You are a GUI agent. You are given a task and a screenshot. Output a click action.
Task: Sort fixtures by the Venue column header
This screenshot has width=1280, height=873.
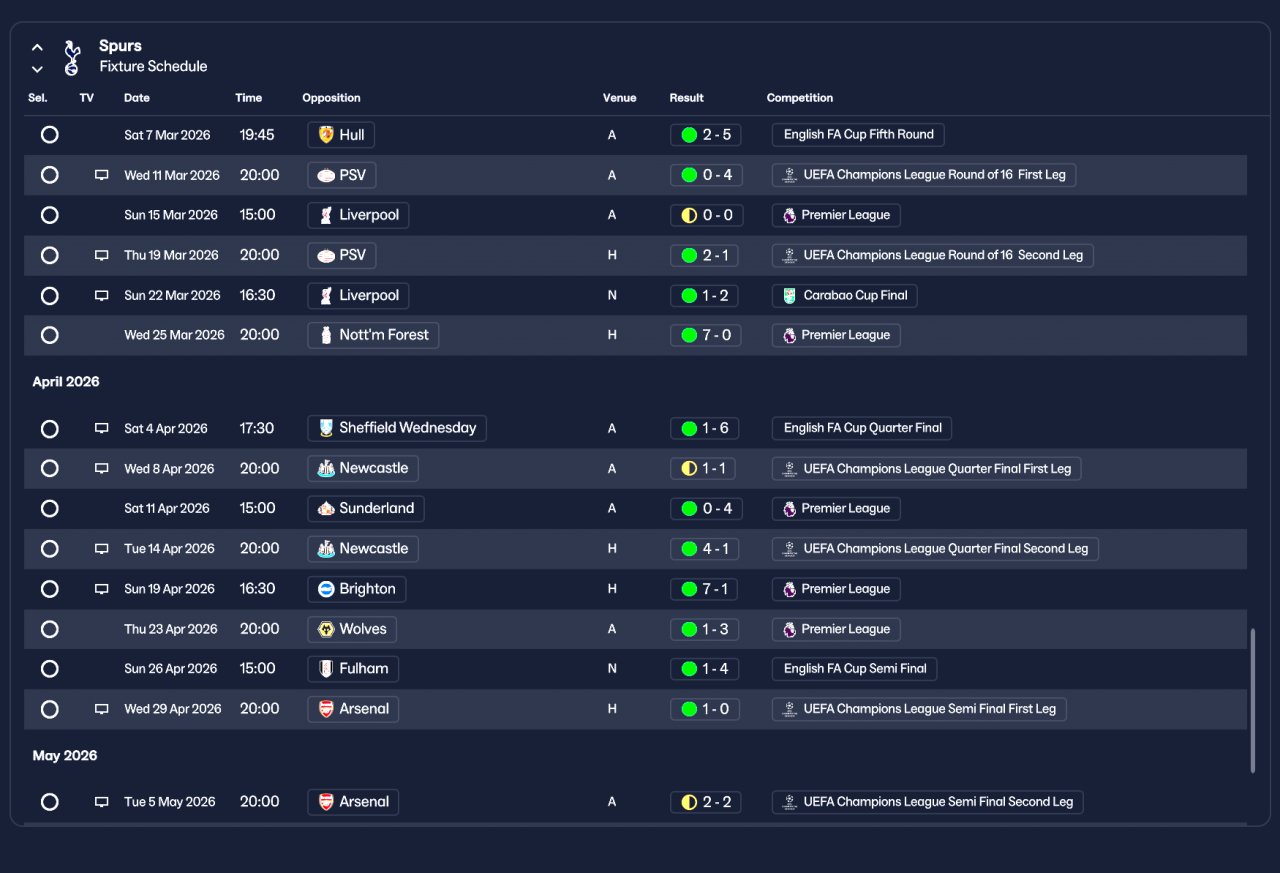[x=620, y=98]
